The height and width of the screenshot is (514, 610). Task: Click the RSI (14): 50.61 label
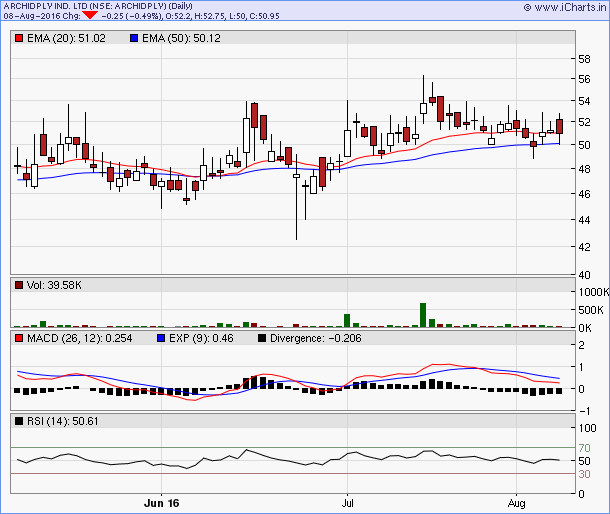point(63,421)
